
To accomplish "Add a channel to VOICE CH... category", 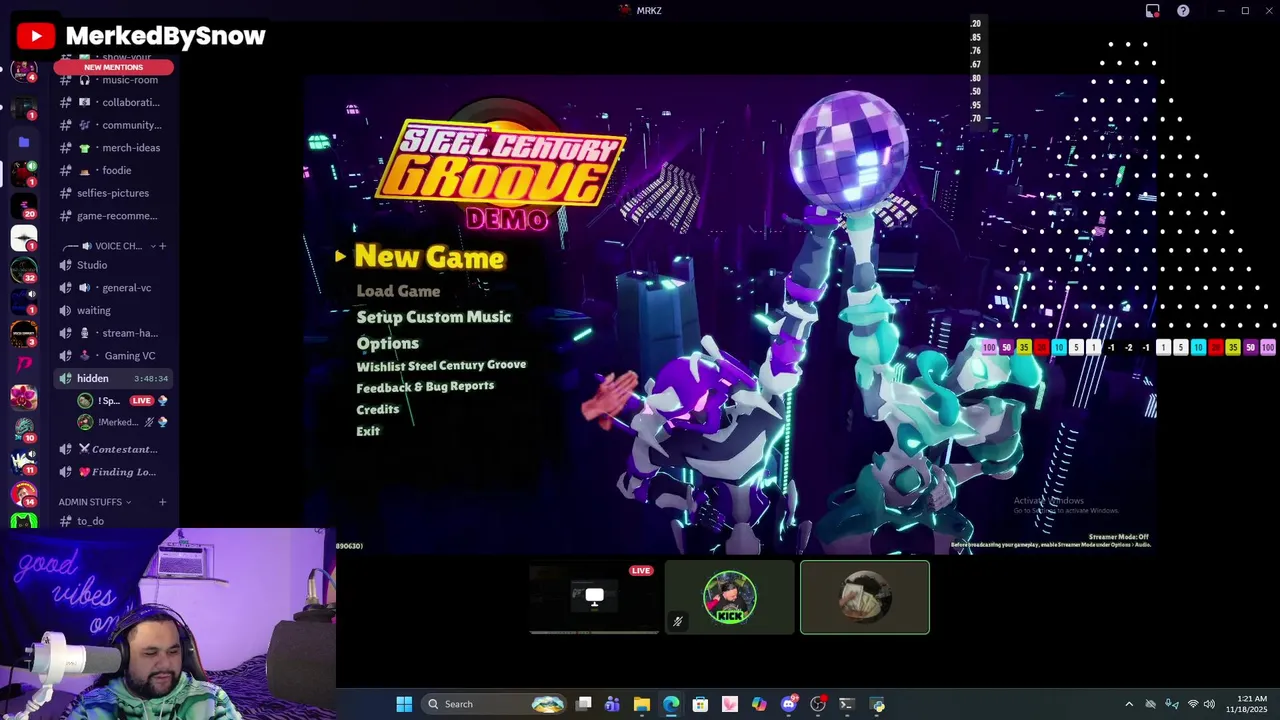I will pyautogui.click(x=162, y=246).
